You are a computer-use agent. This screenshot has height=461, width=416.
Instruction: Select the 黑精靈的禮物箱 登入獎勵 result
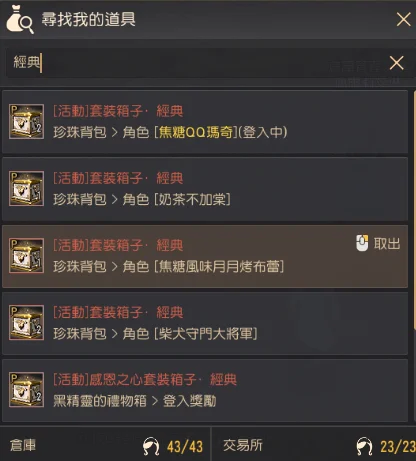[205, 390]
